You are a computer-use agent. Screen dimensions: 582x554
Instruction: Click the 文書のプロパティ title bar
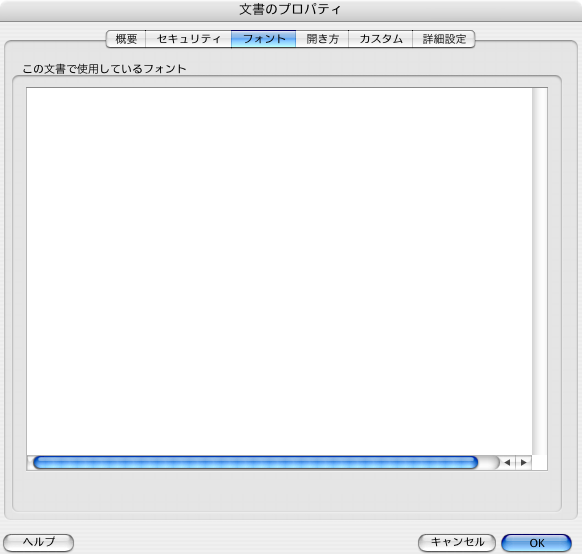point(291,10)
